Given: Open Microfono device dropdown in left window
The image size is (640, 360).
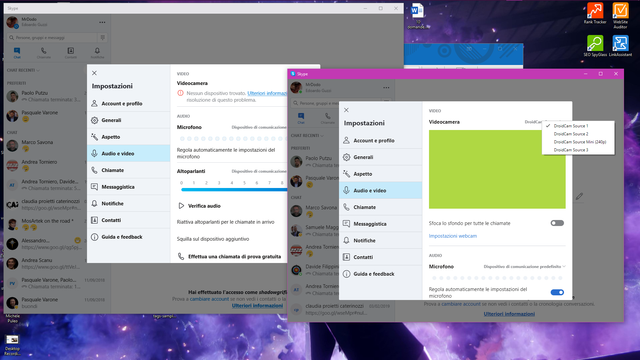Looking at the screenshot, I should tap(259, 127).
